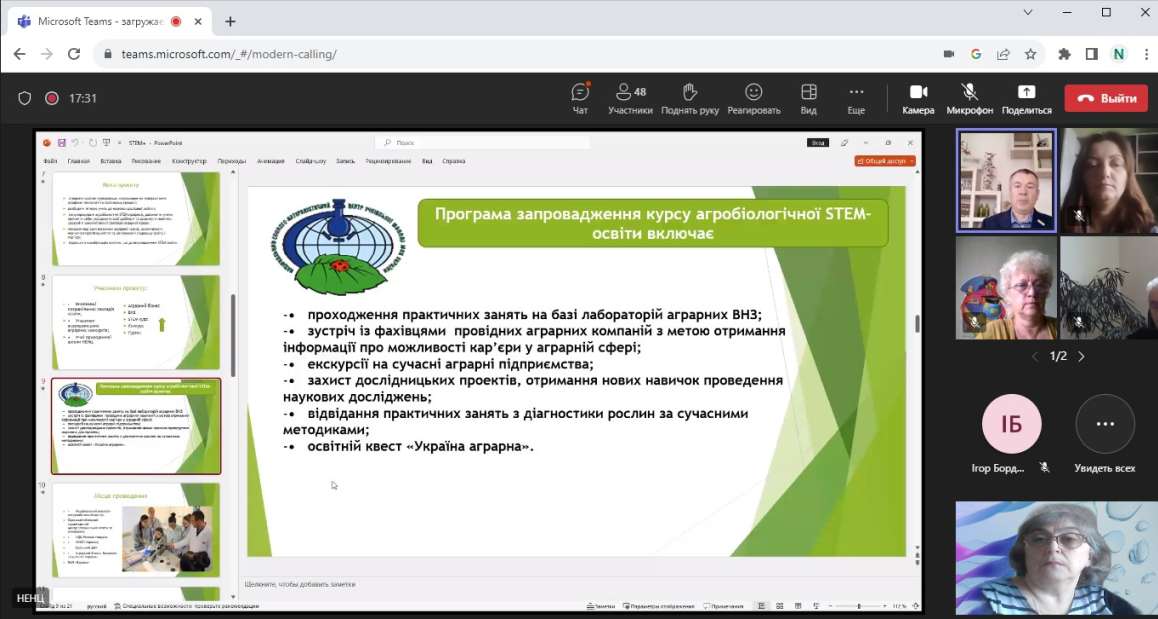Open Увидеть всех participants button
Viewport: 1158px width, 619px height.
point(1105,434)
